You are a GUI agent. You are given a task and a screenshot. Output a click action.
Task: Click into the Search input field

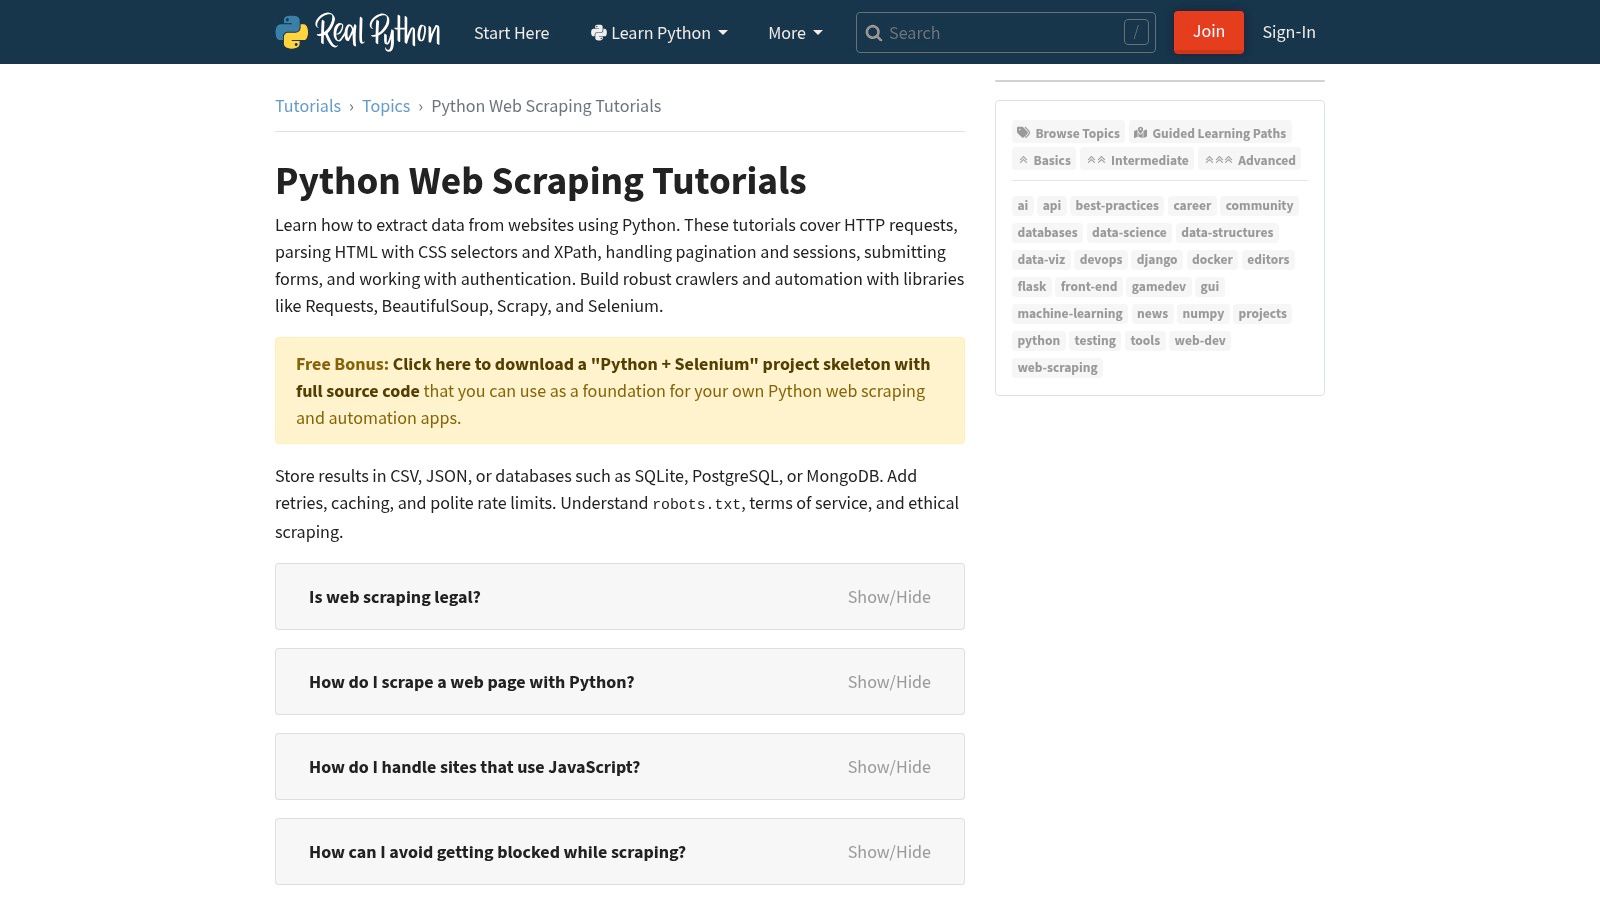point(1000,33)
